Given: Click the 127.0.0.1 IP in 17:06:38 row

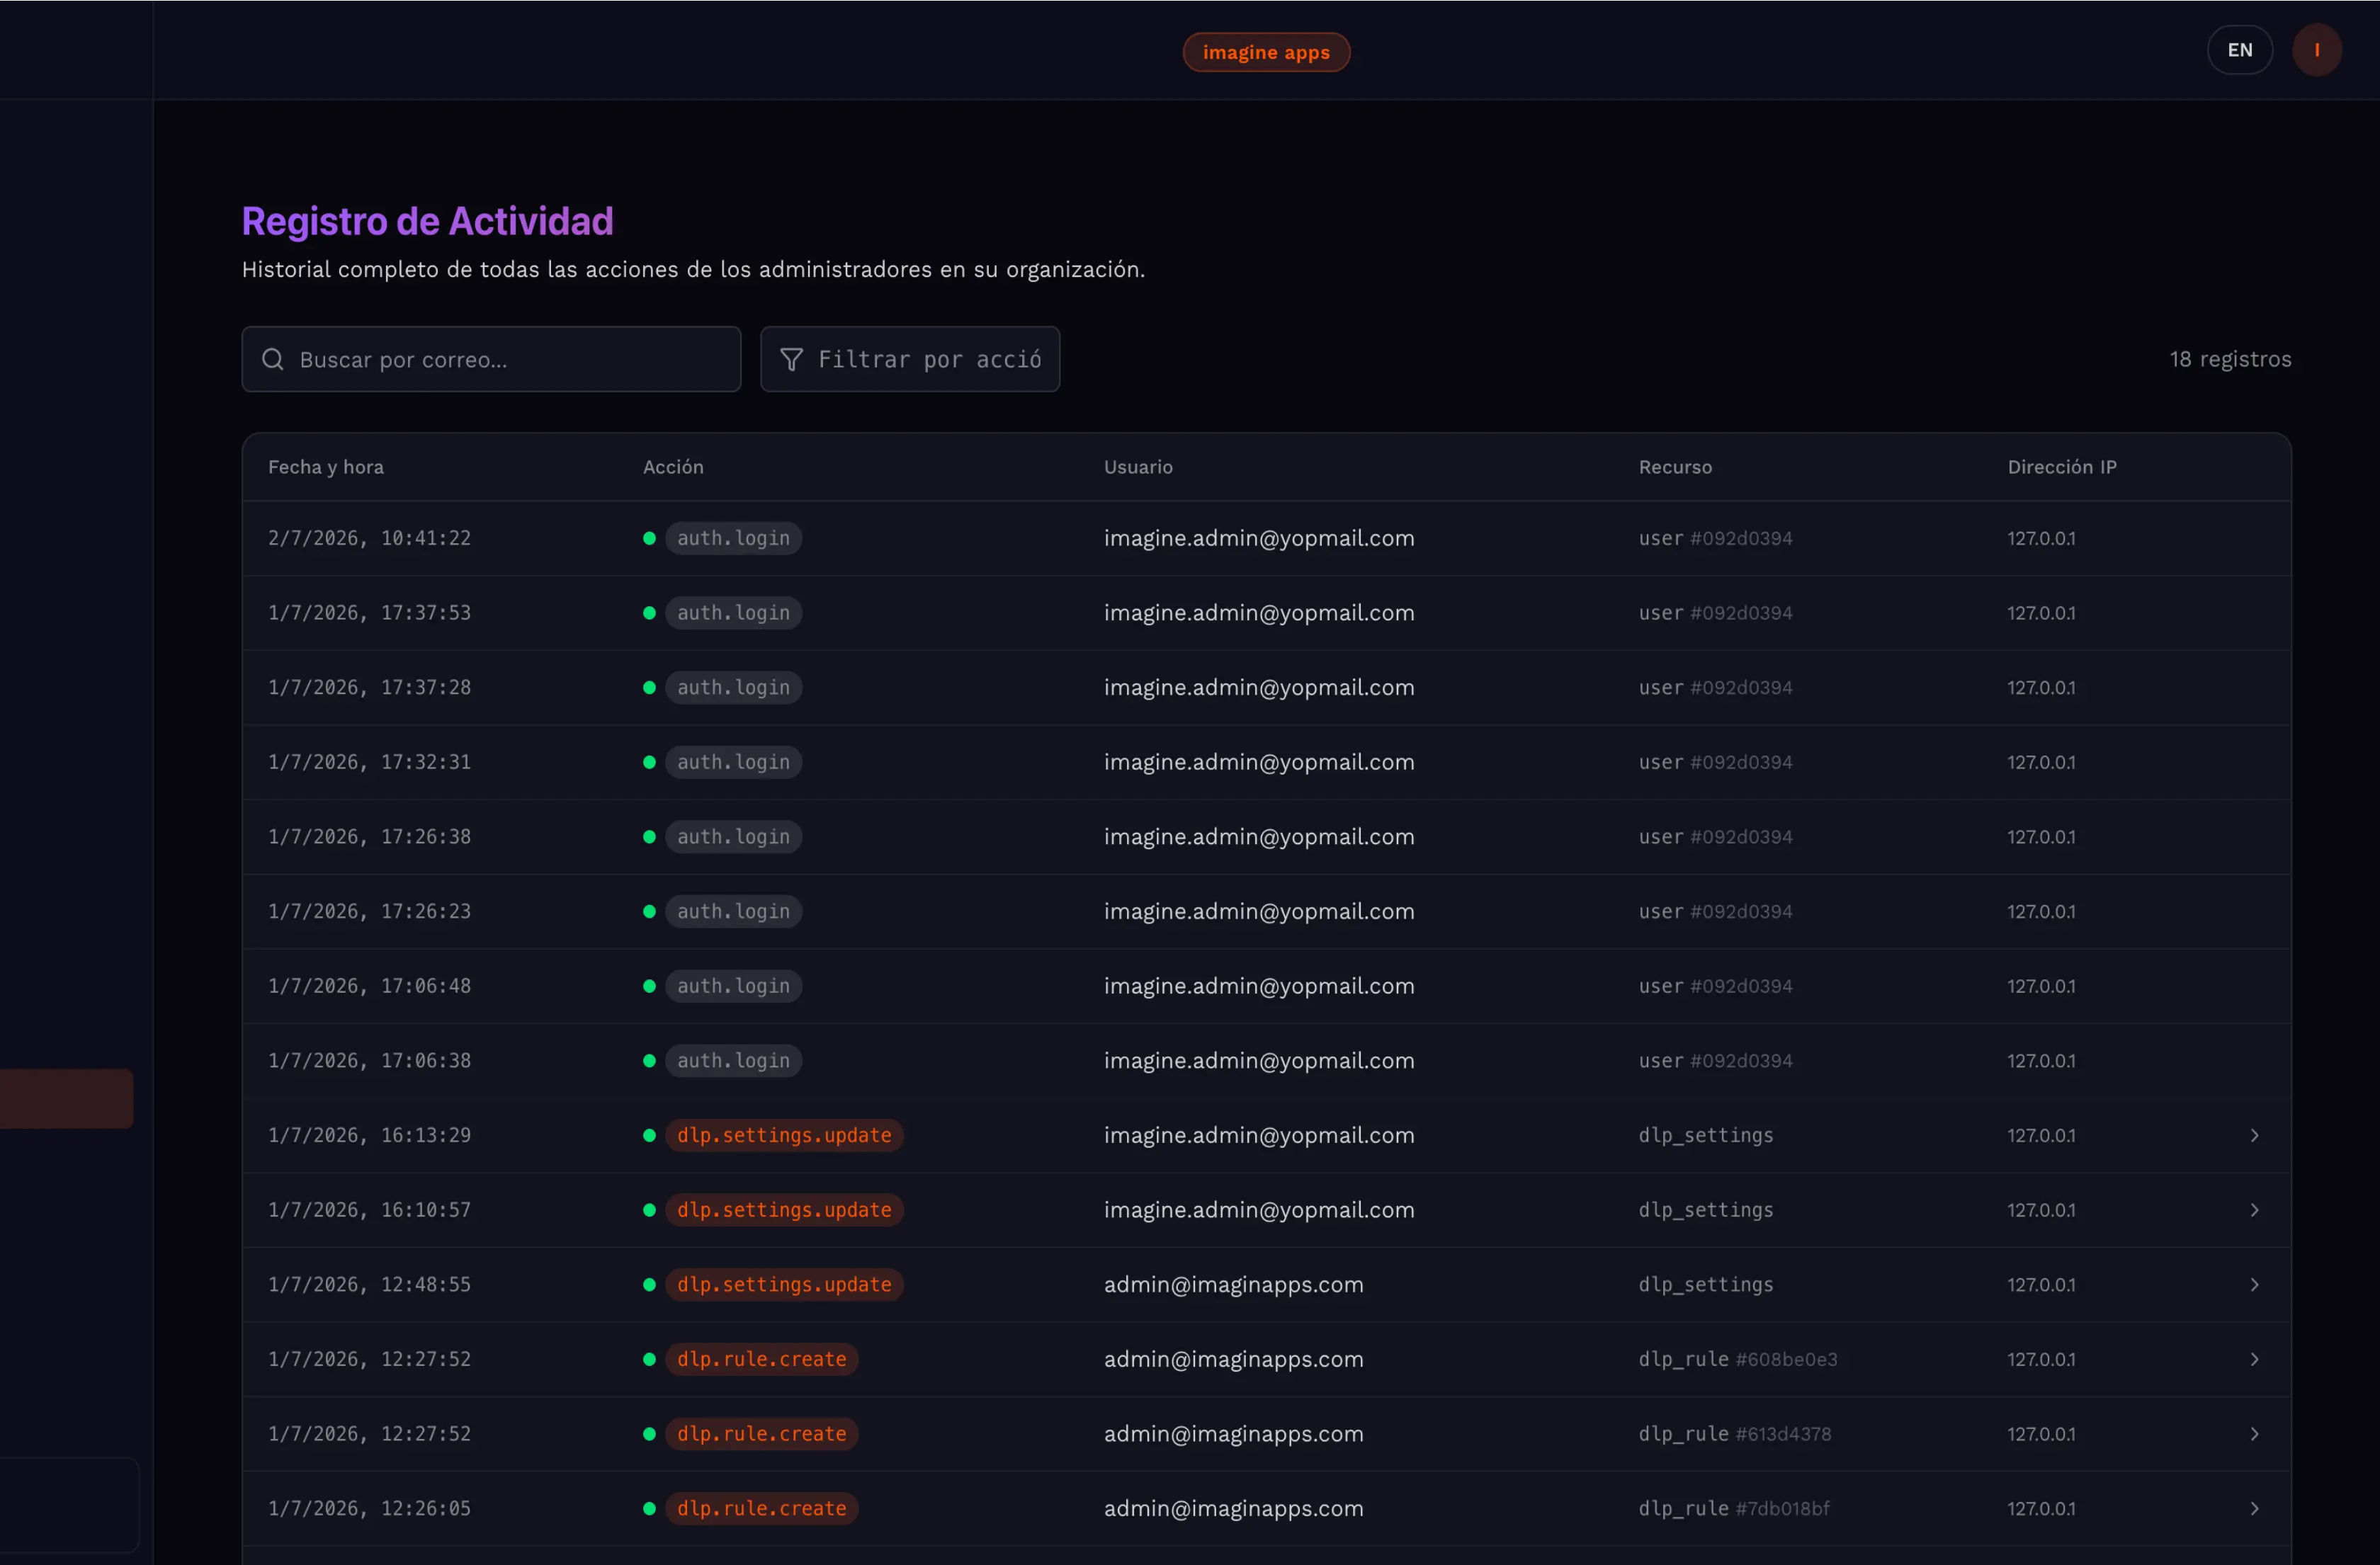Looking at the screenshot, I should coord(2041,1060).
